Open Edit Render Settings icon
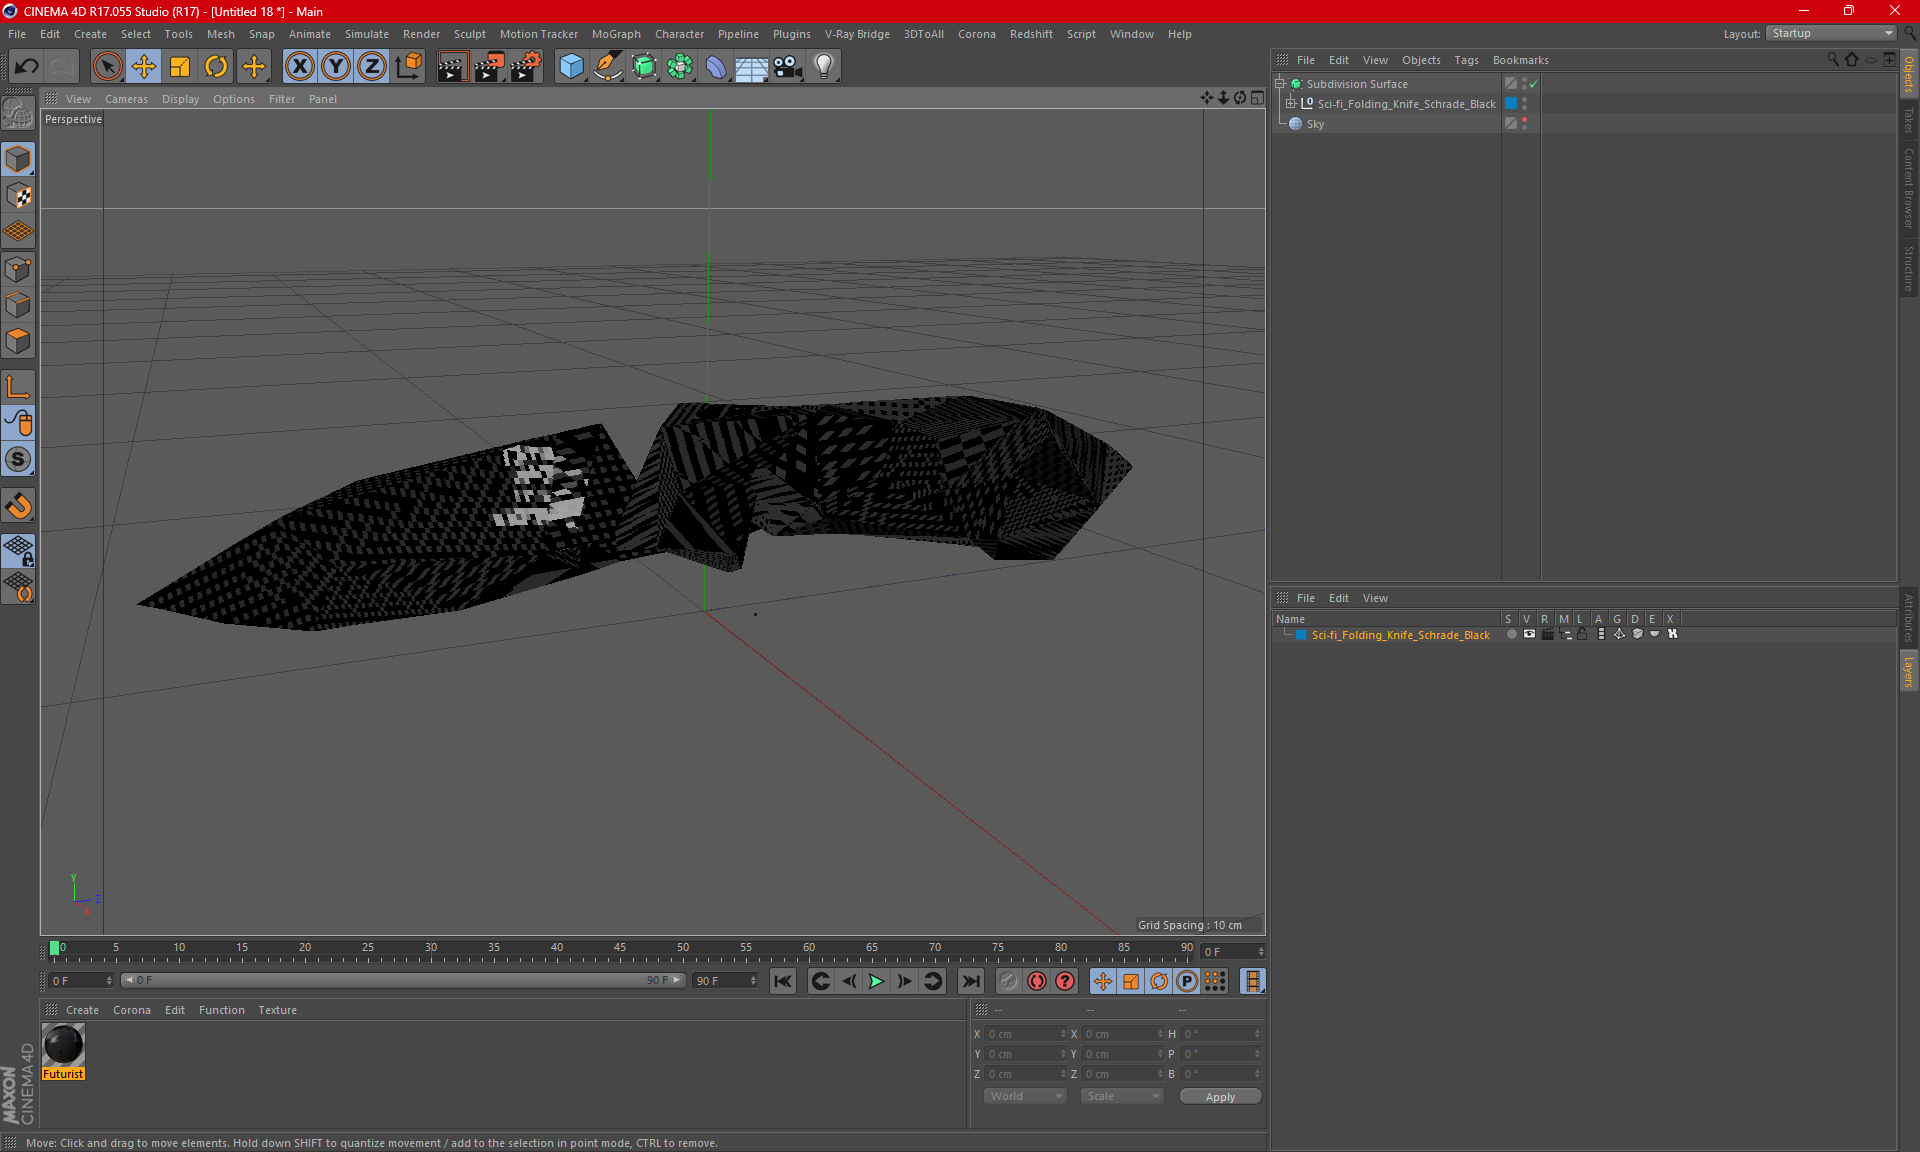Image resolution: width=1920 pixels, height=1152 pixels. pos(526,67)
